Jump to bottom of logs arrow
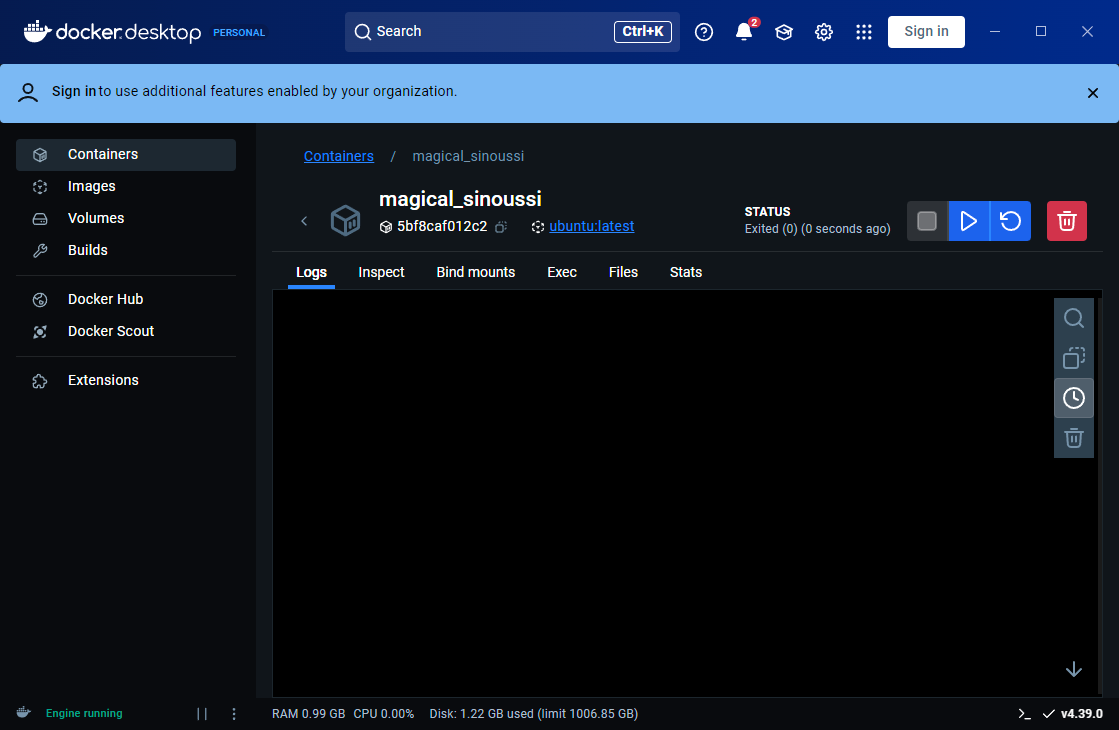 click(1074, 669)
